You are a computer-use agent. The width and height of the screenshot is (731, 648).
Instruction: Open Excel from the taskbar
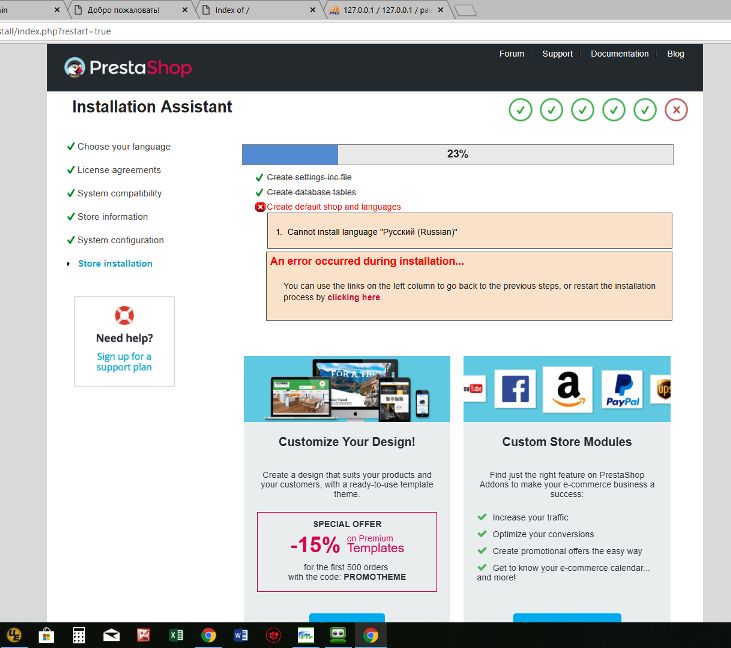pyautogui.click(x=176, y=635)
